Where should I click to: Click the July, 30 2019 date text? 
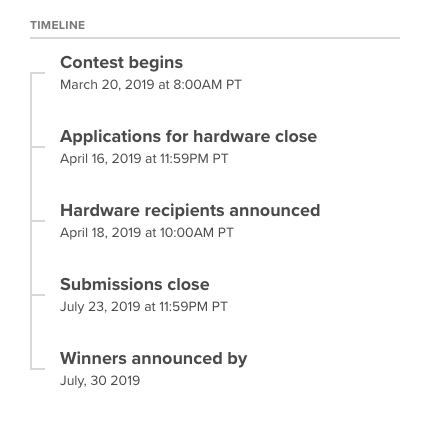tap(100, 381)
